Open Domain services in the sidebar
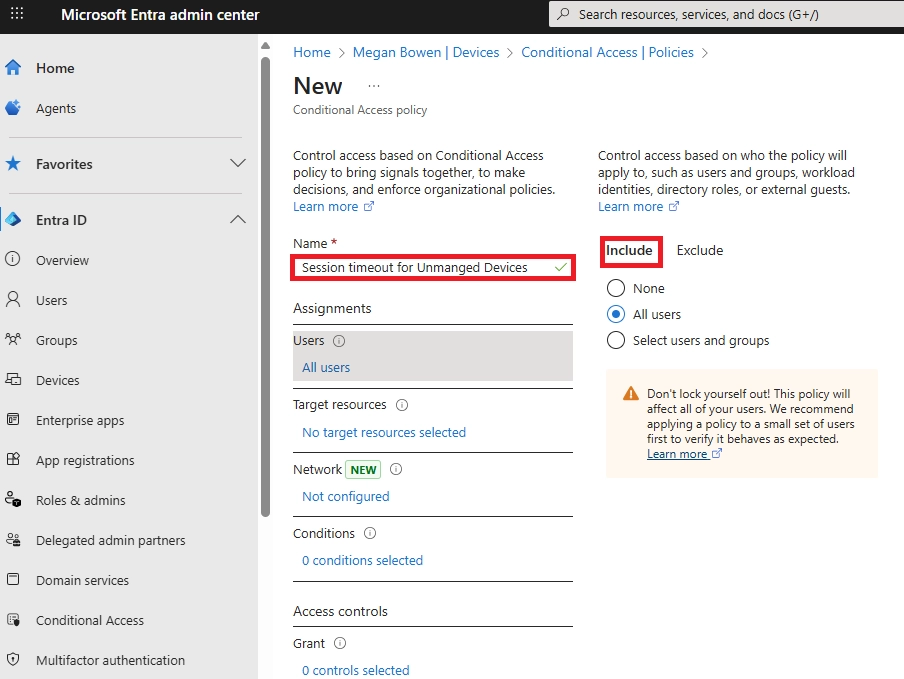The height and width of the screenshot is (679, 904). point(82,580)
